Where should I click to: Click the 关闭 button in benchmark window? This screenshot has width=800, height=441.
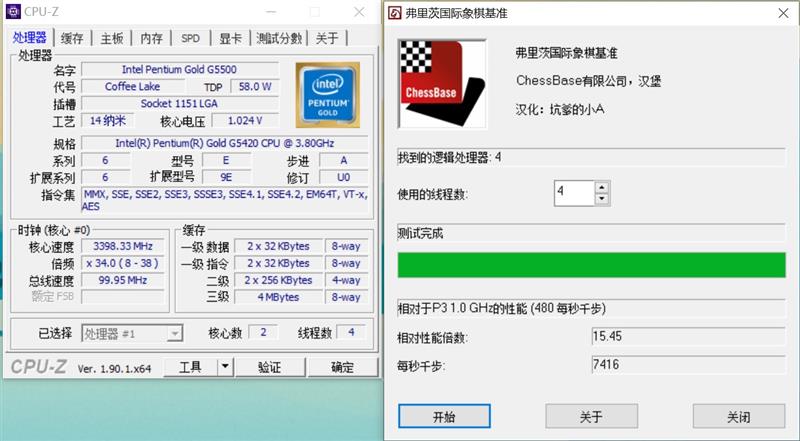pyautogui.click(x=738, y=416)
